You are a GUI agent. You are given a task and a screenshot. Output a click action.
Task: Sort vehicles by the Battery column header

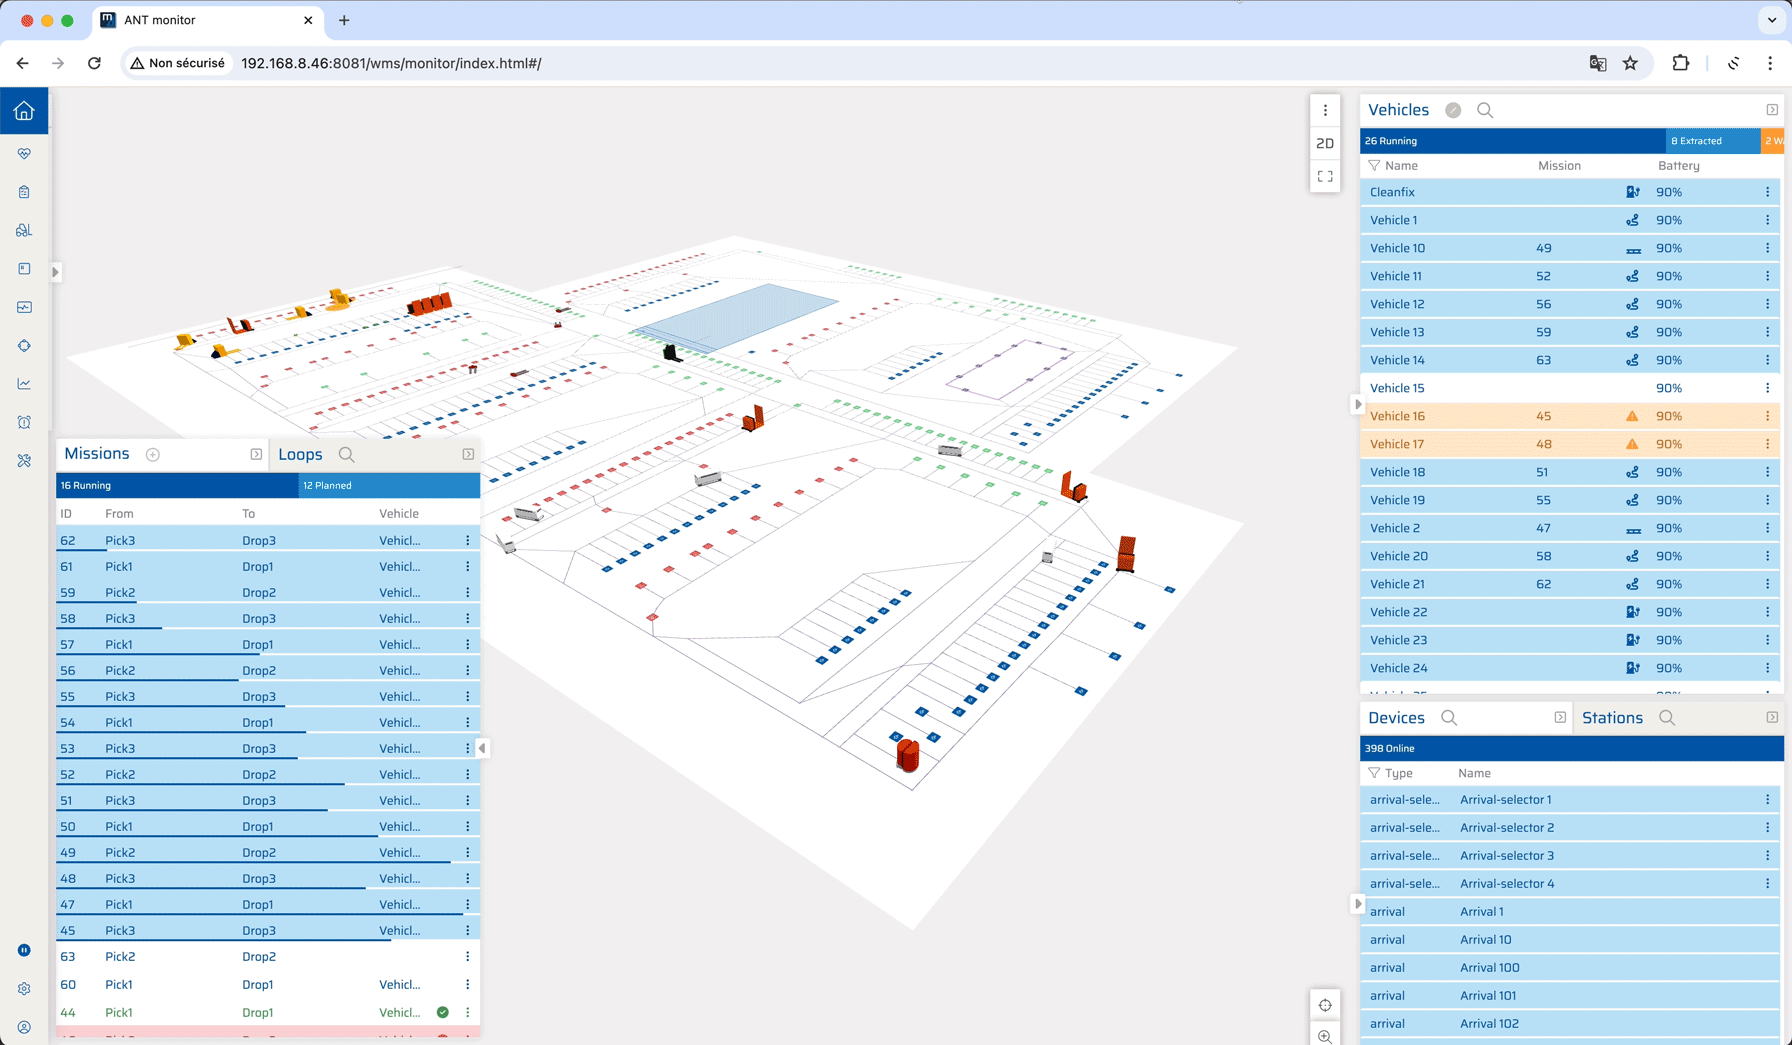coord(1678,166)
